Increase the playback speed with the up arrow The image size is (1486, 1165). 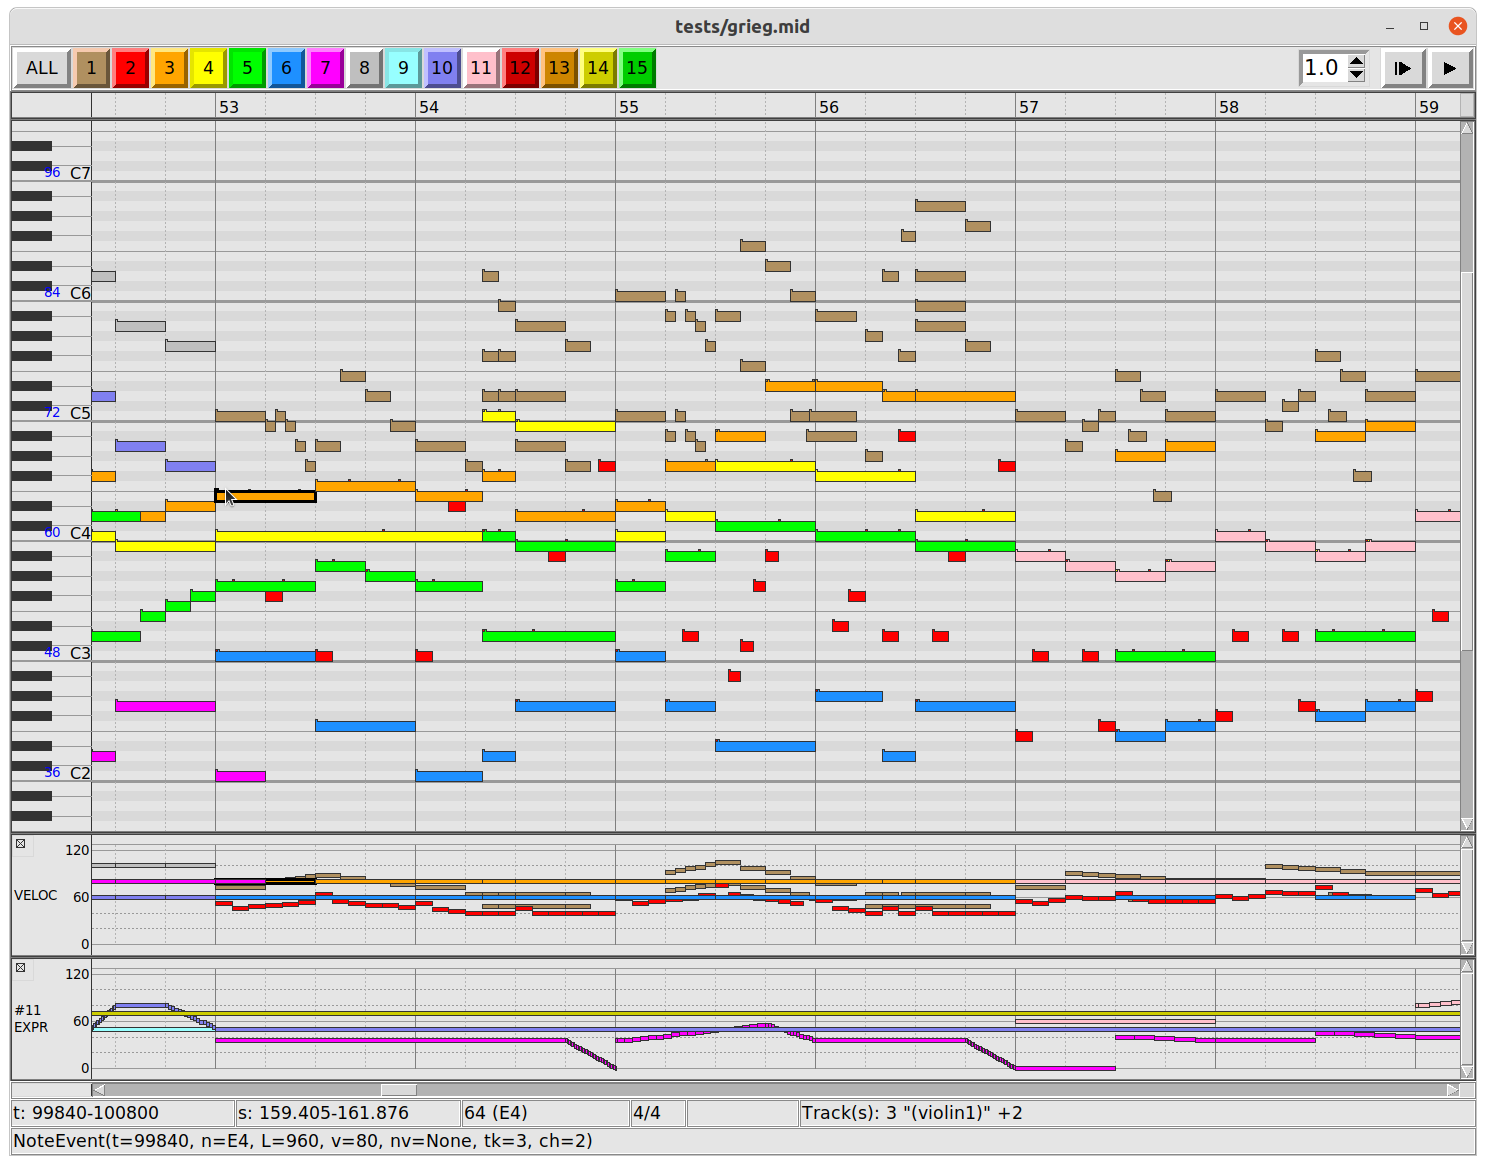[1356, 61]
